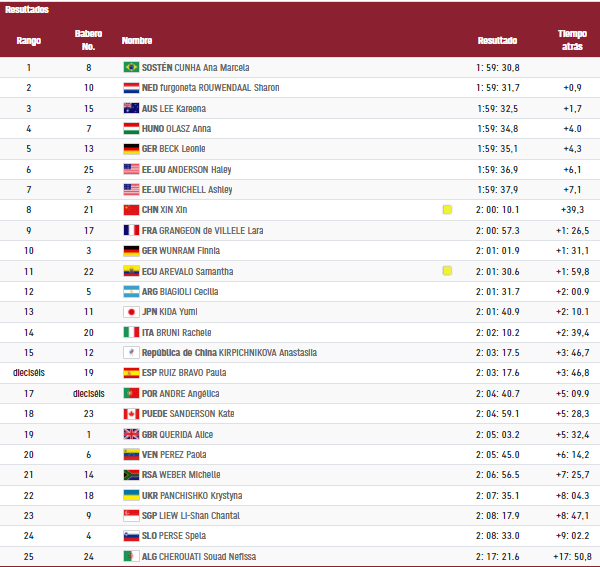Open athlete link GRANGEON de VILLELE Lara

tap(214, 230)
